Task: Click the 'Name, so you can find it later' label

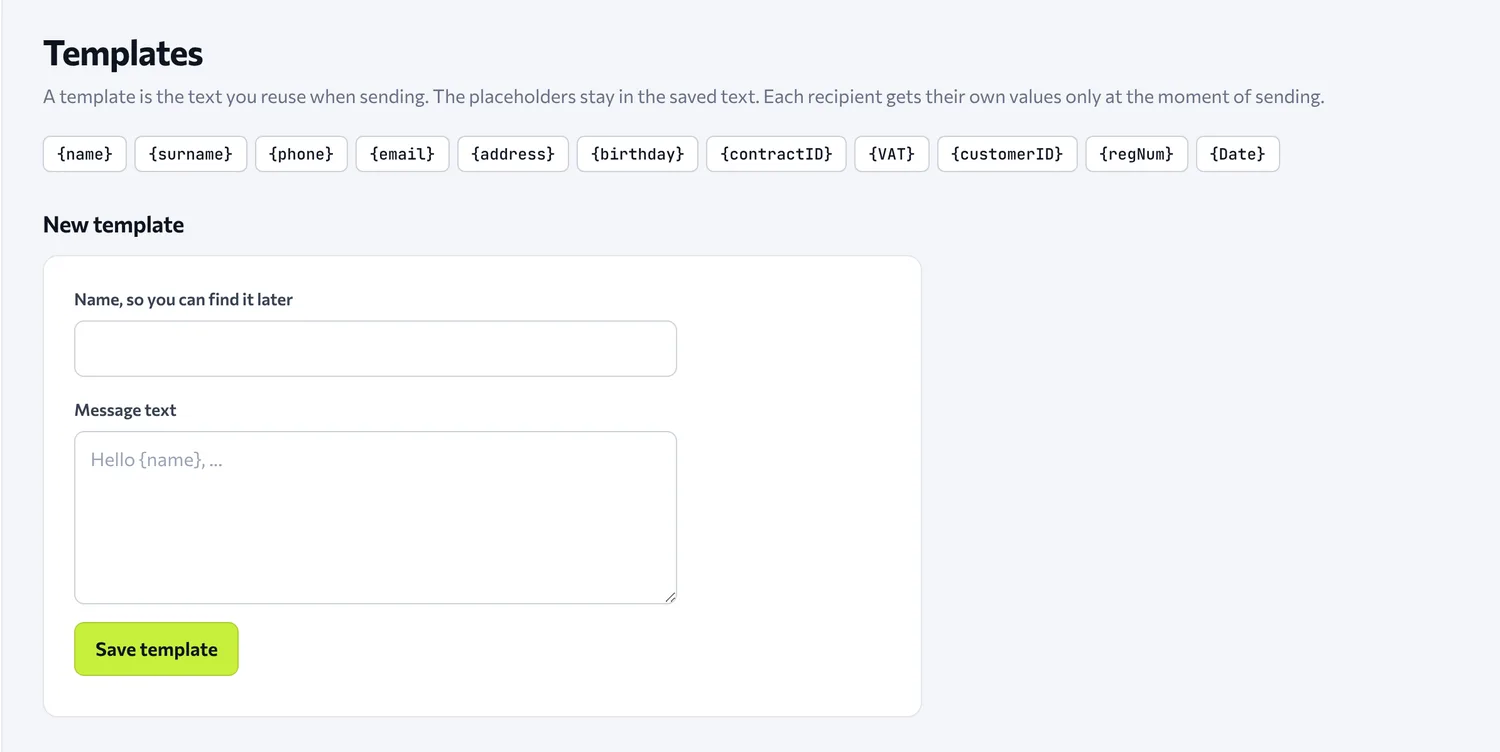Action: tap(184, 299)
